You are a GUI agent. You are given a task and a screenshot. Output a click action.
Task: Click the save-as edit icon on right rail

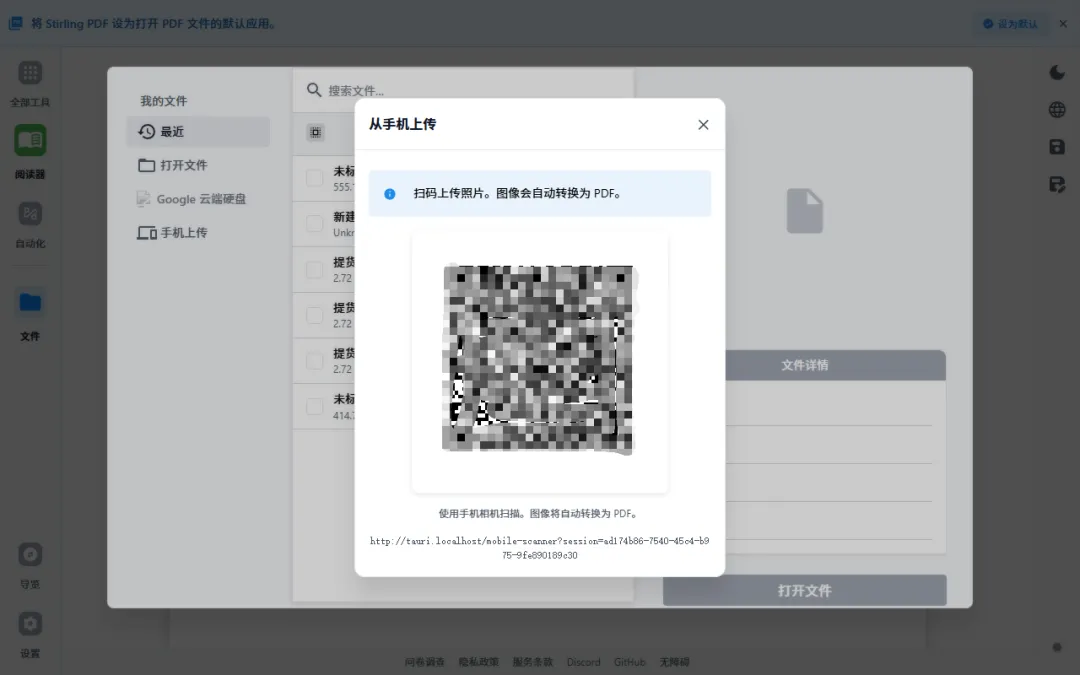pos(1057,184)
